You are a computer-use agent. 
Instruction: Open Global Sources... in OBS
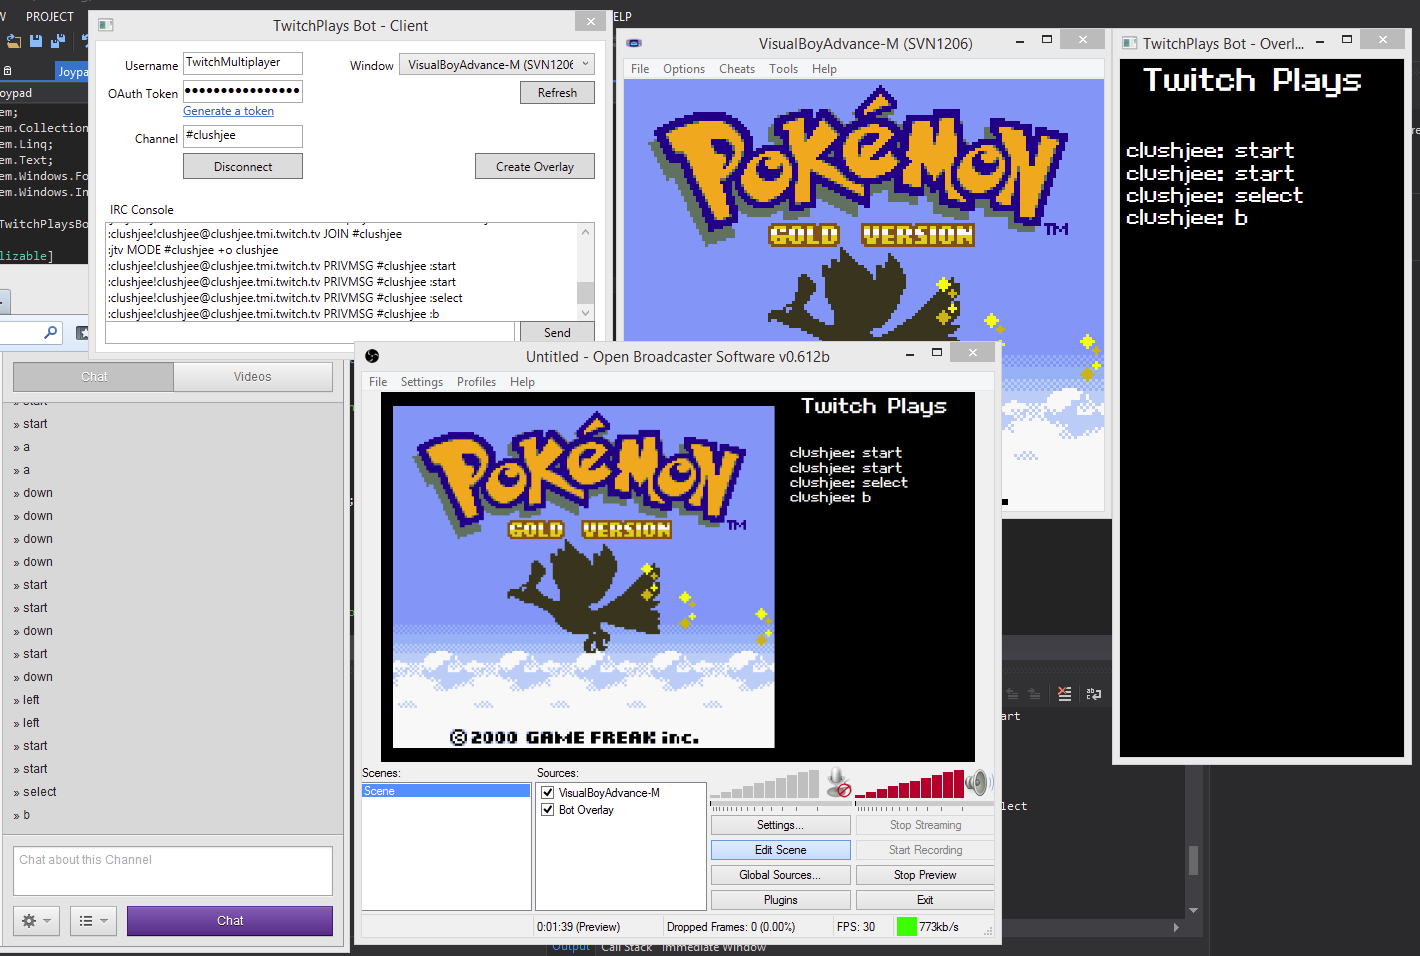(x=780, y=875)
